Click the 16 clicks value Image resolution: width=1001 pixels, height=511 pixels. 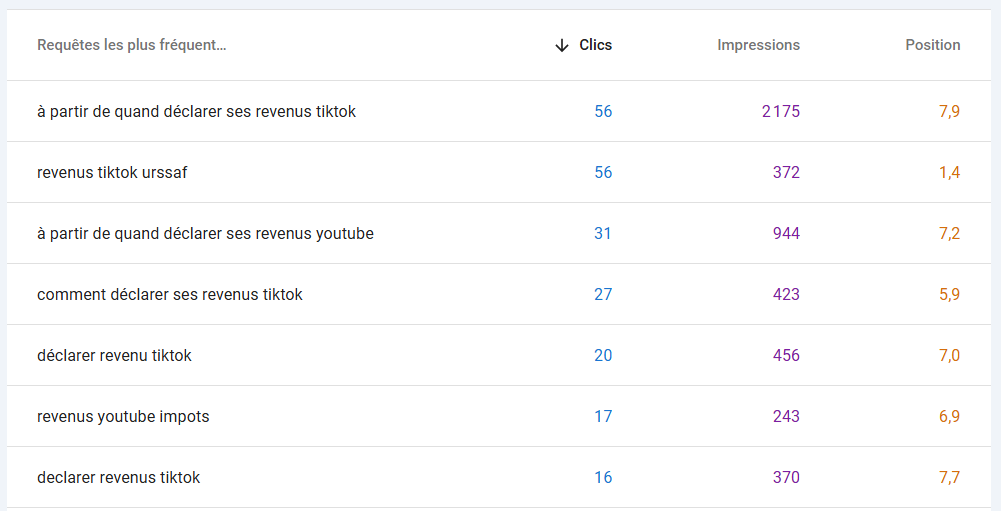pyautogui.click(x=603, y=478)
